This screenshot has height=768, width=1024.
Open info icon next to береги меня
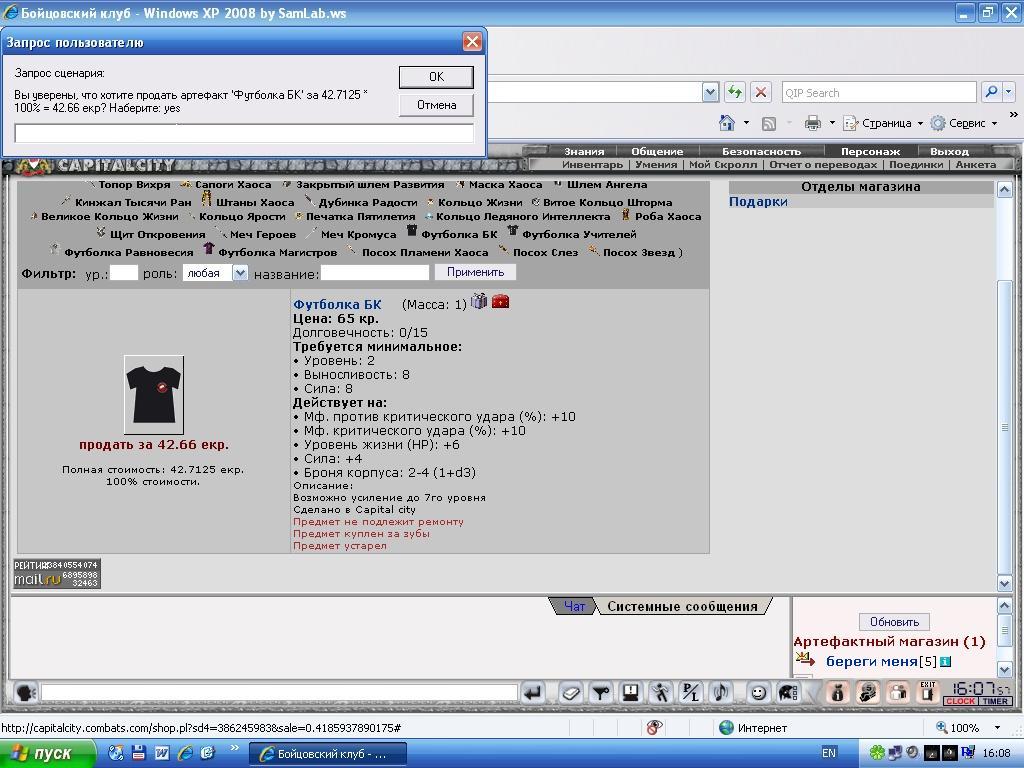(945, 662)
